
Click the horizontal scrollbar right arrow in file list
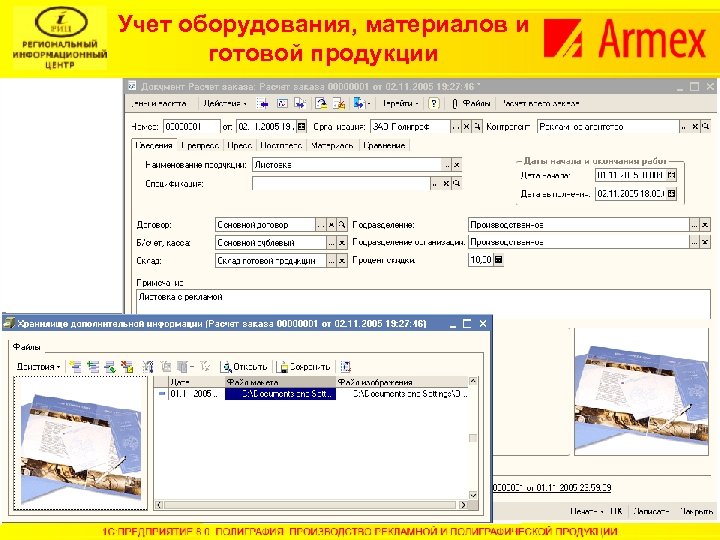coord(463,505)
